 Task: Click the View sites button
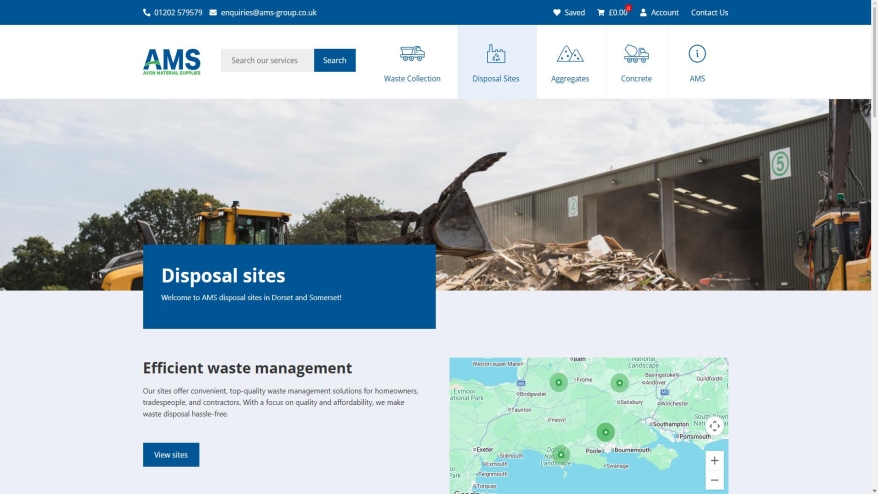coord(171,455)
